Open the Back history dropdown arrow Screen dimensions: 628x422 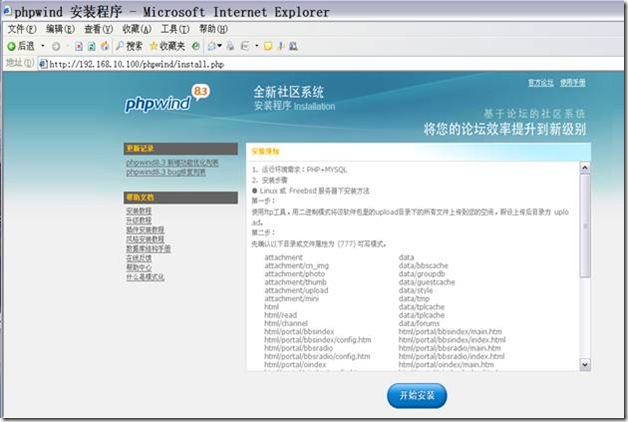pos(42,46)
